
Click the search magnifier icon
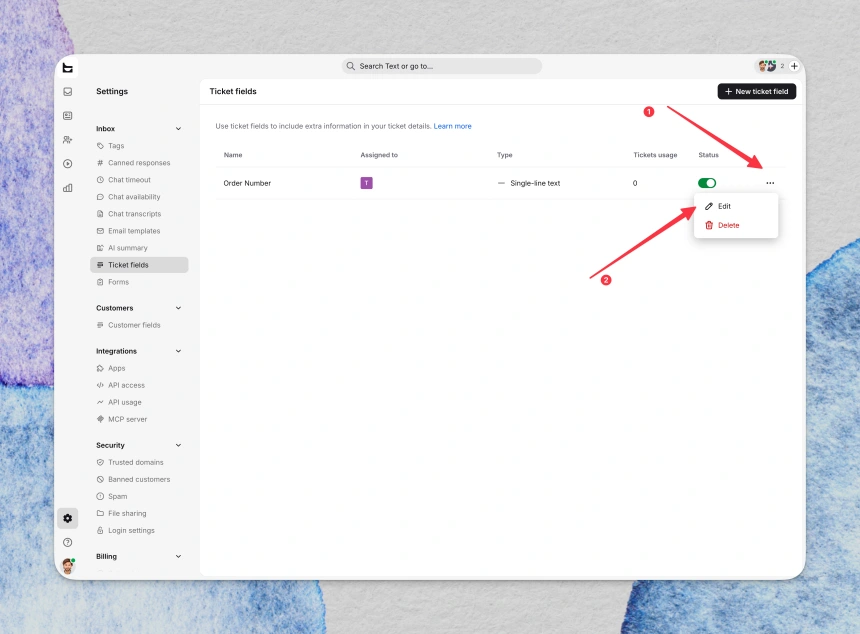(350, 66)
